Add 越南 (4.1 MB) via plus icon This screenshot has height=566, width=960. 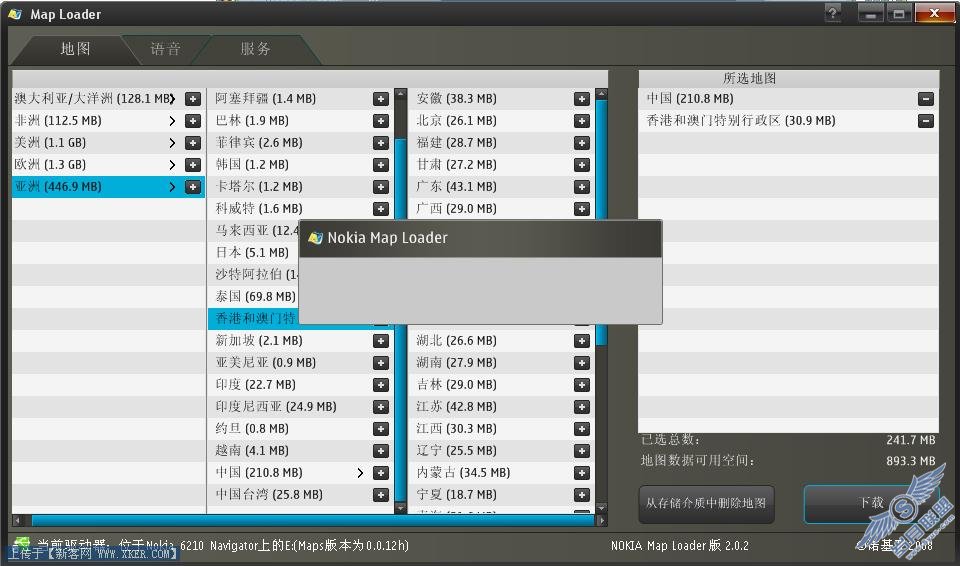pos(381,451)
